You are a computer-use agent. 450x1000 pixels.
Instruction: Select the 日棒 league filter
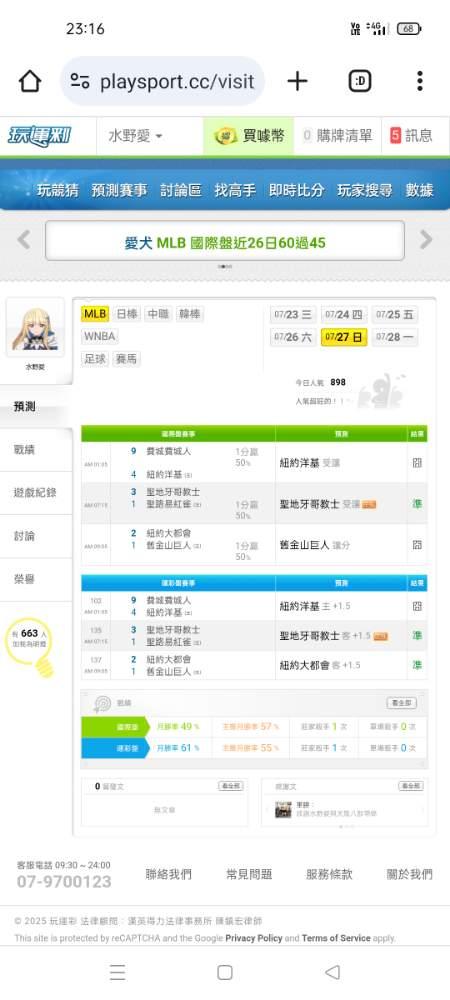[x=127, y=314]
